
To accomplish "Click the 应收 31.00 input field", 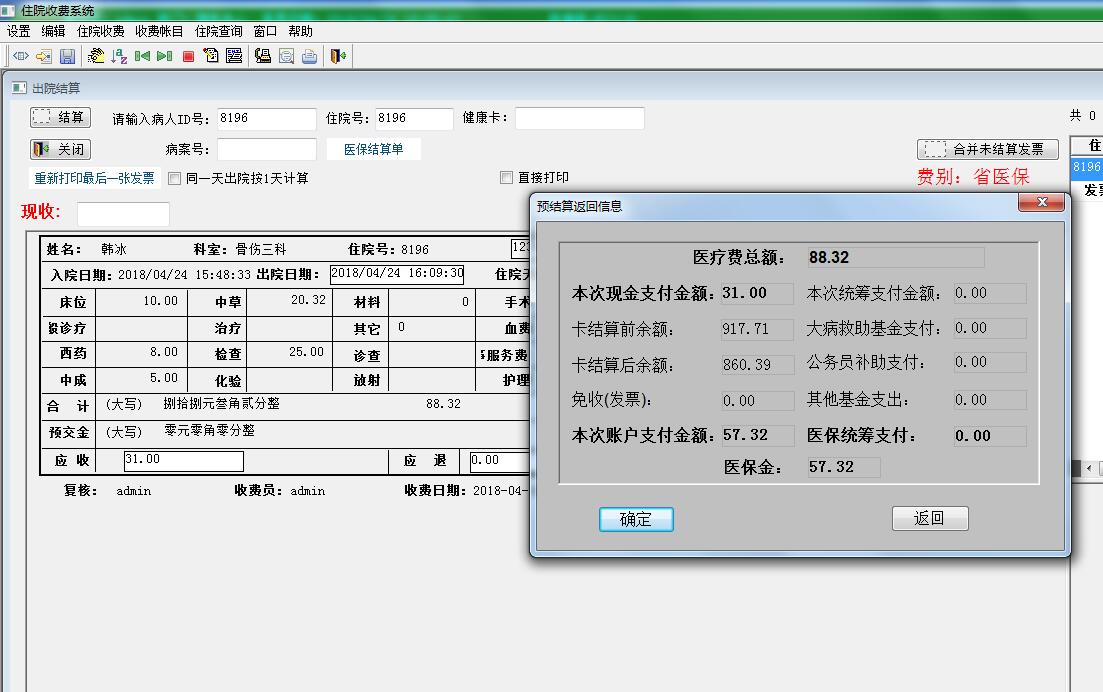I will [184, 461].
